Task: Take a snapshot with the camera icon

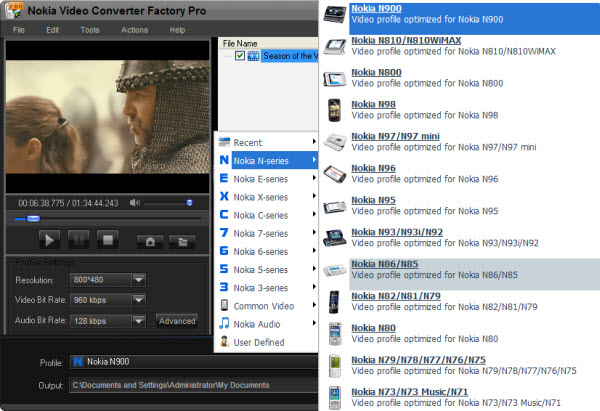Action: pos(150,241)
